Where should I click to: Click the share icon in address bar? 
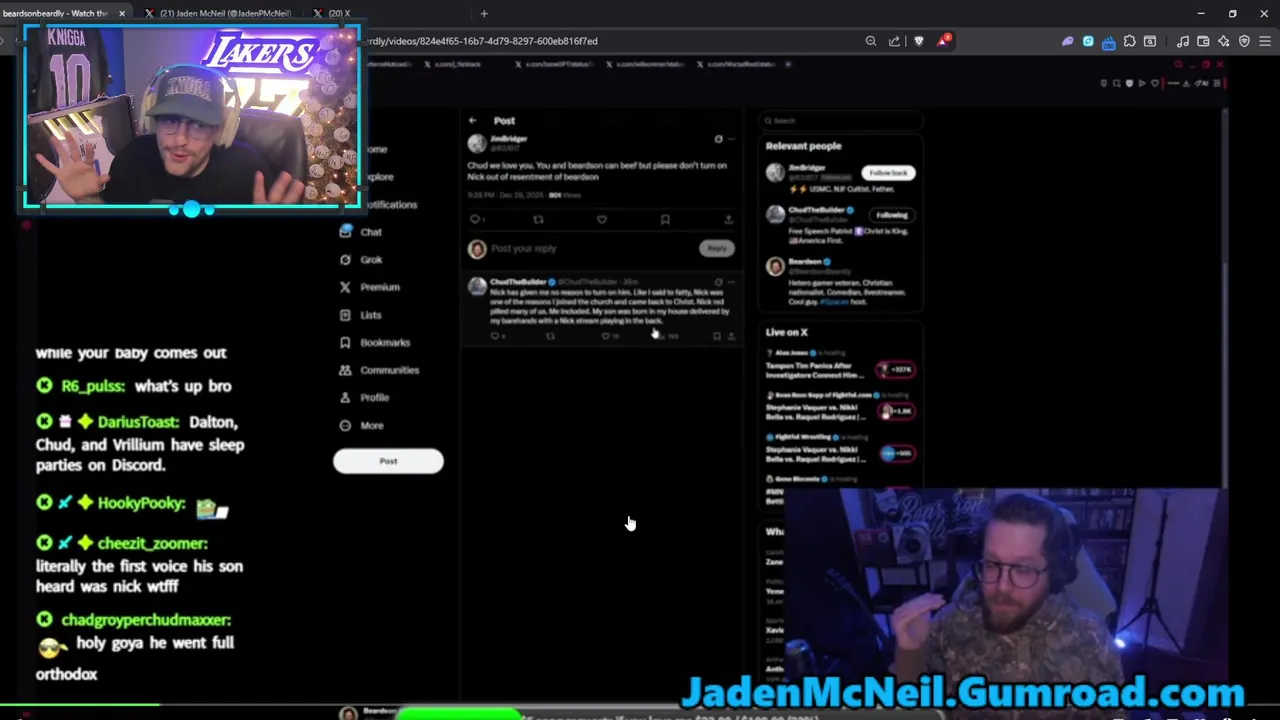(894, 41)
